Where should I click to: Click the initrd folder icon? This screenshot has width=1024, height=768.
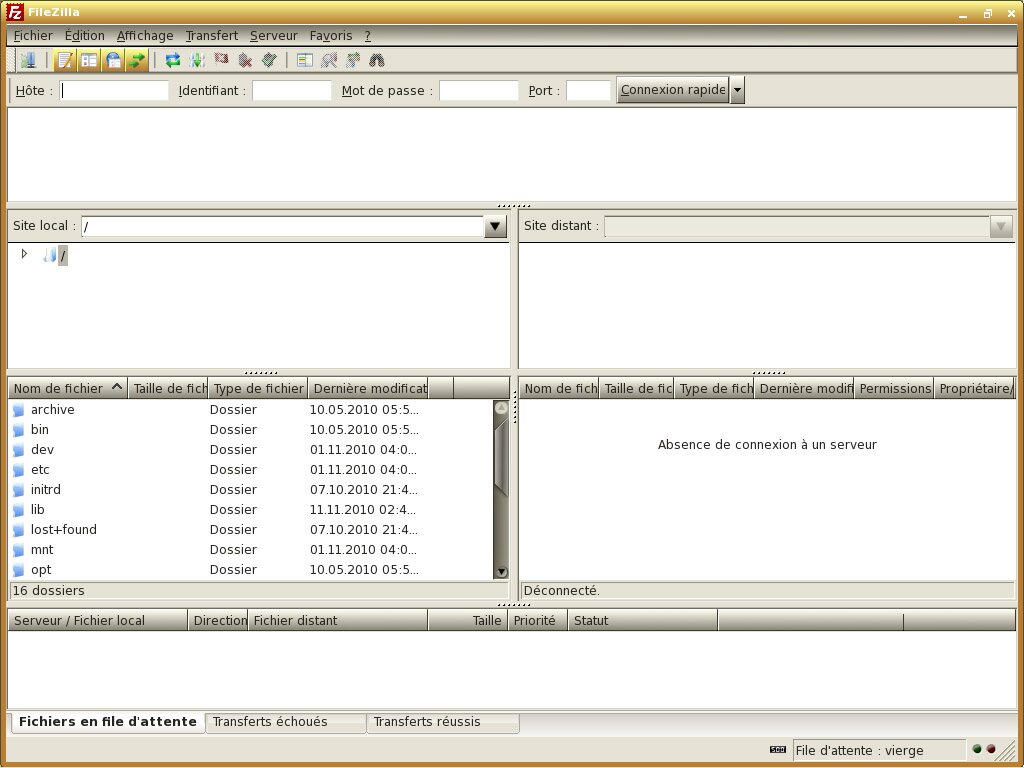pyautogui.click(x=18, y=490)
